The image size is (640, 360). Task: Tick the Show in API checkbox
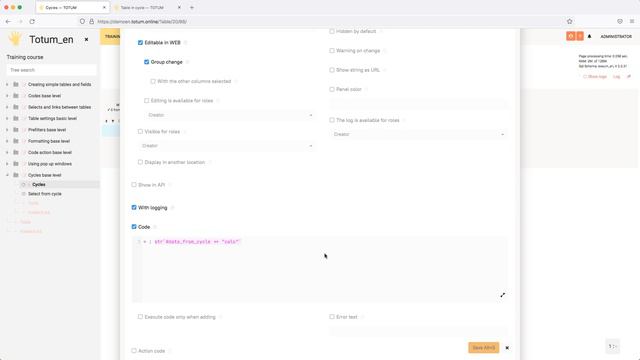tap(134, 185)
